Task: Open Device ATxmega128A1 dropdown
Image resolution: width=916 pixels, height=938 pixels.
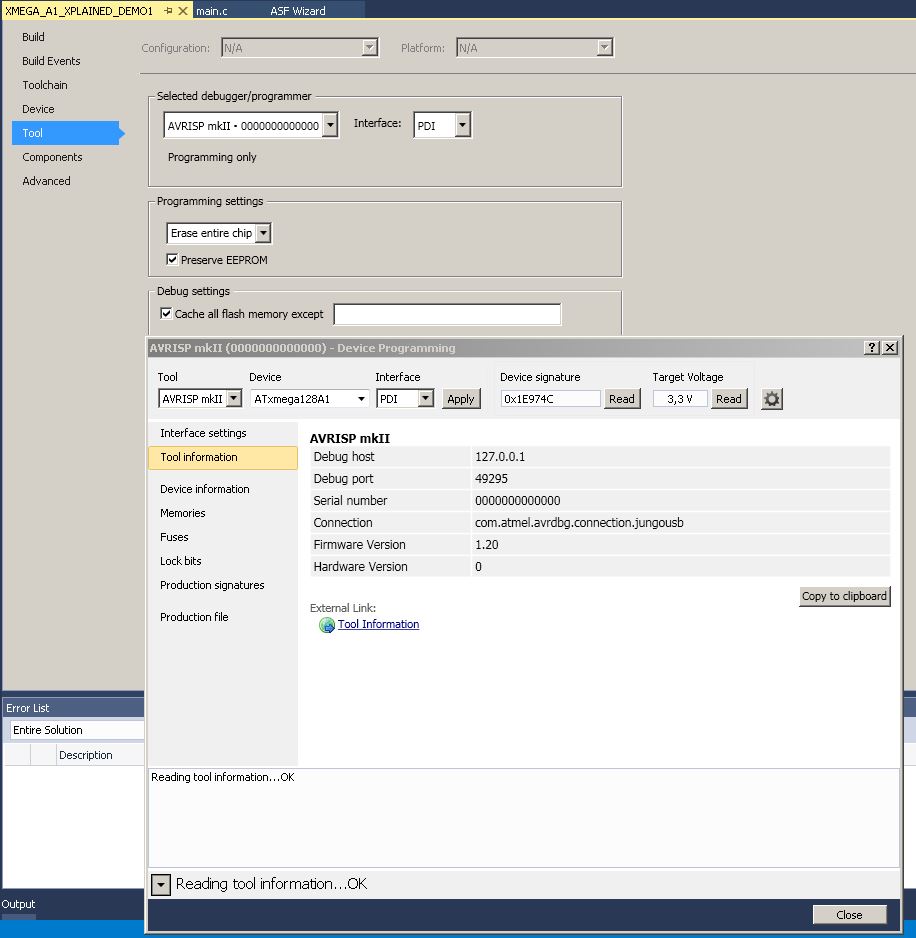Action: click(309, 398)
